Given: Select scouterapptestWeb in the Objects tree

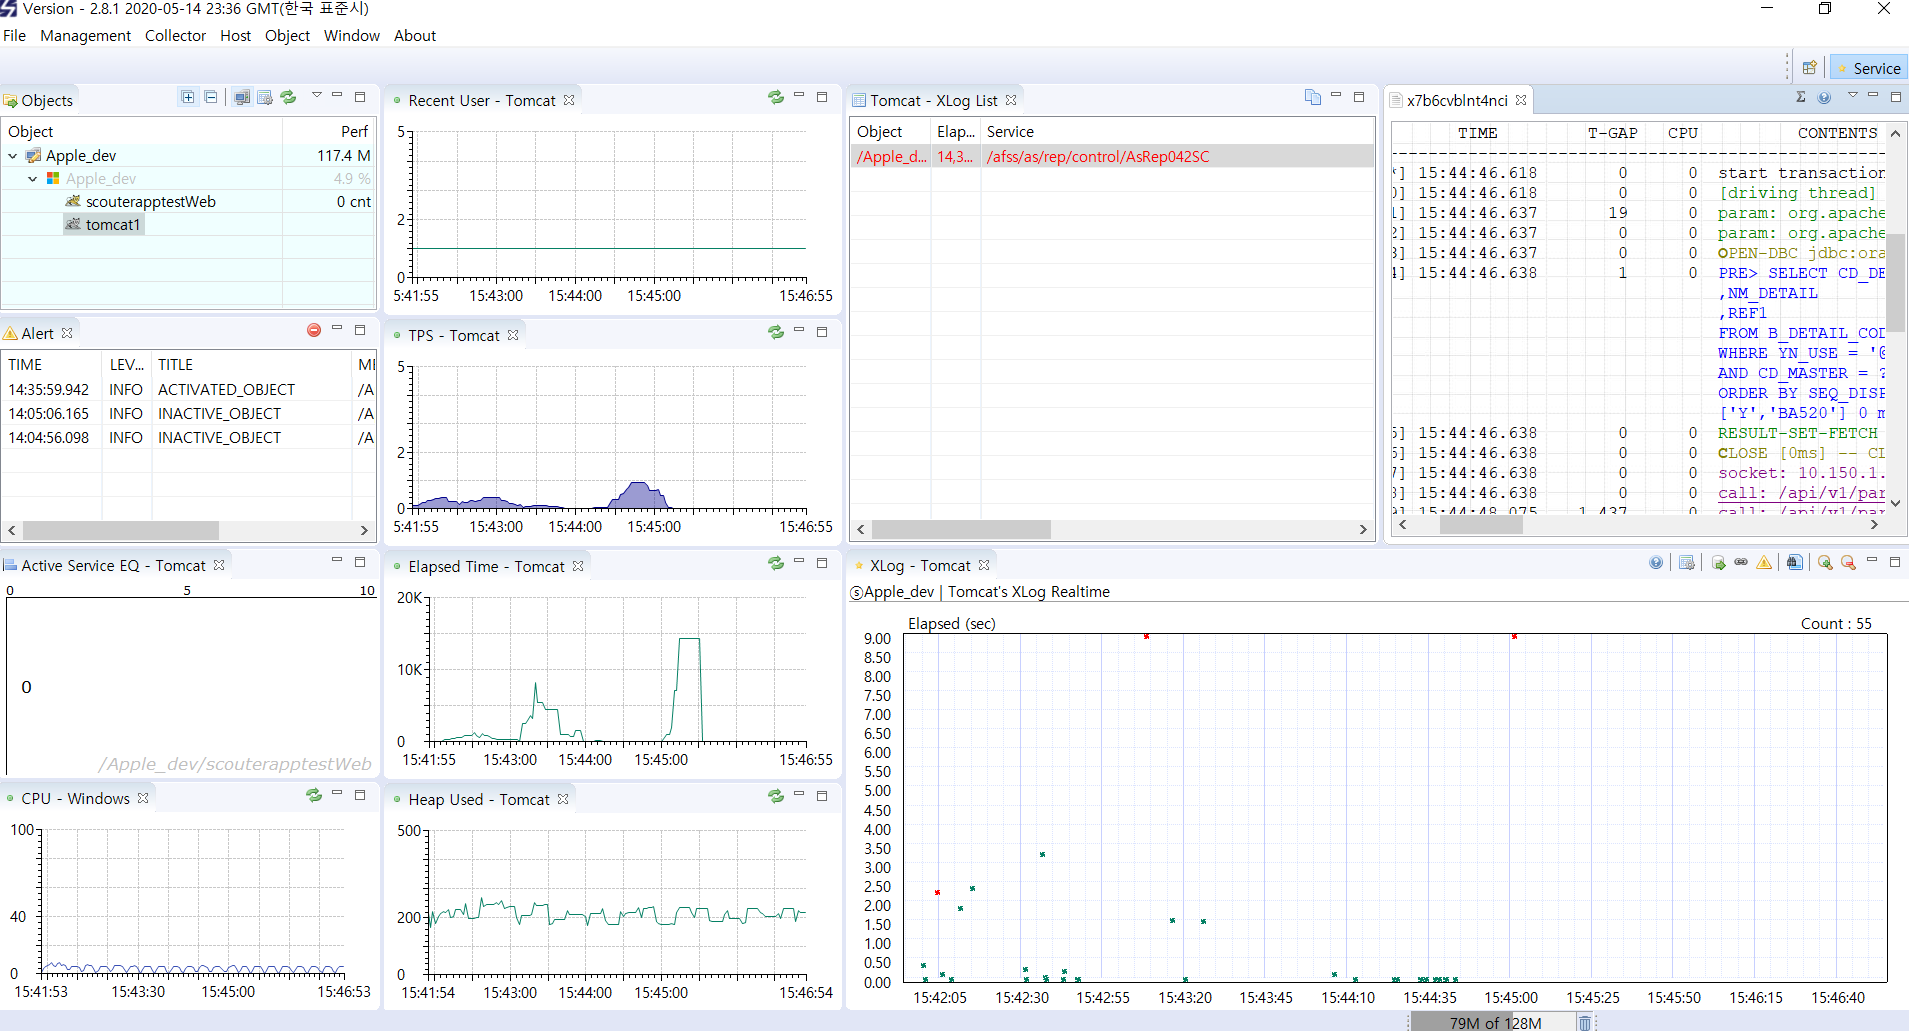Looking at the screenshot, I should 141,202.
